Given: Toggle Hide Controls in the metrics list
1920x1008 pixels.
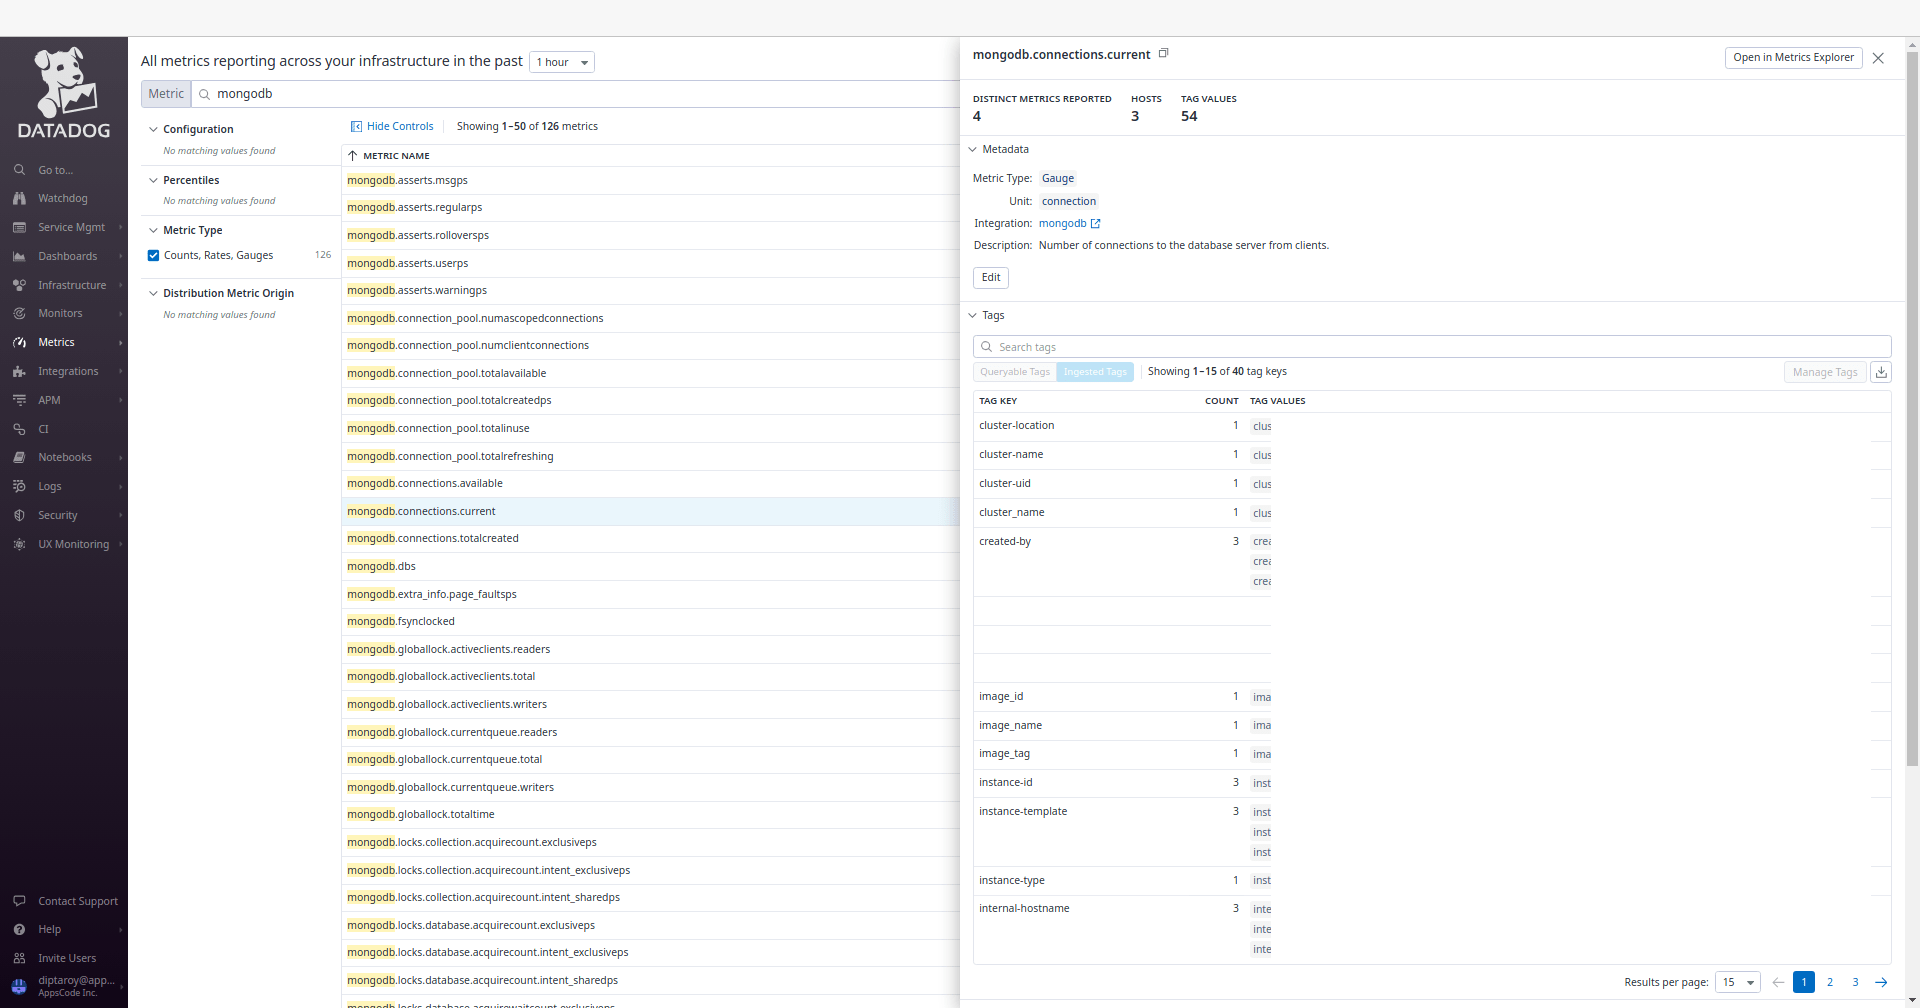Looking at the screenshot, I should pyautogui.click(x=392, y=126).
